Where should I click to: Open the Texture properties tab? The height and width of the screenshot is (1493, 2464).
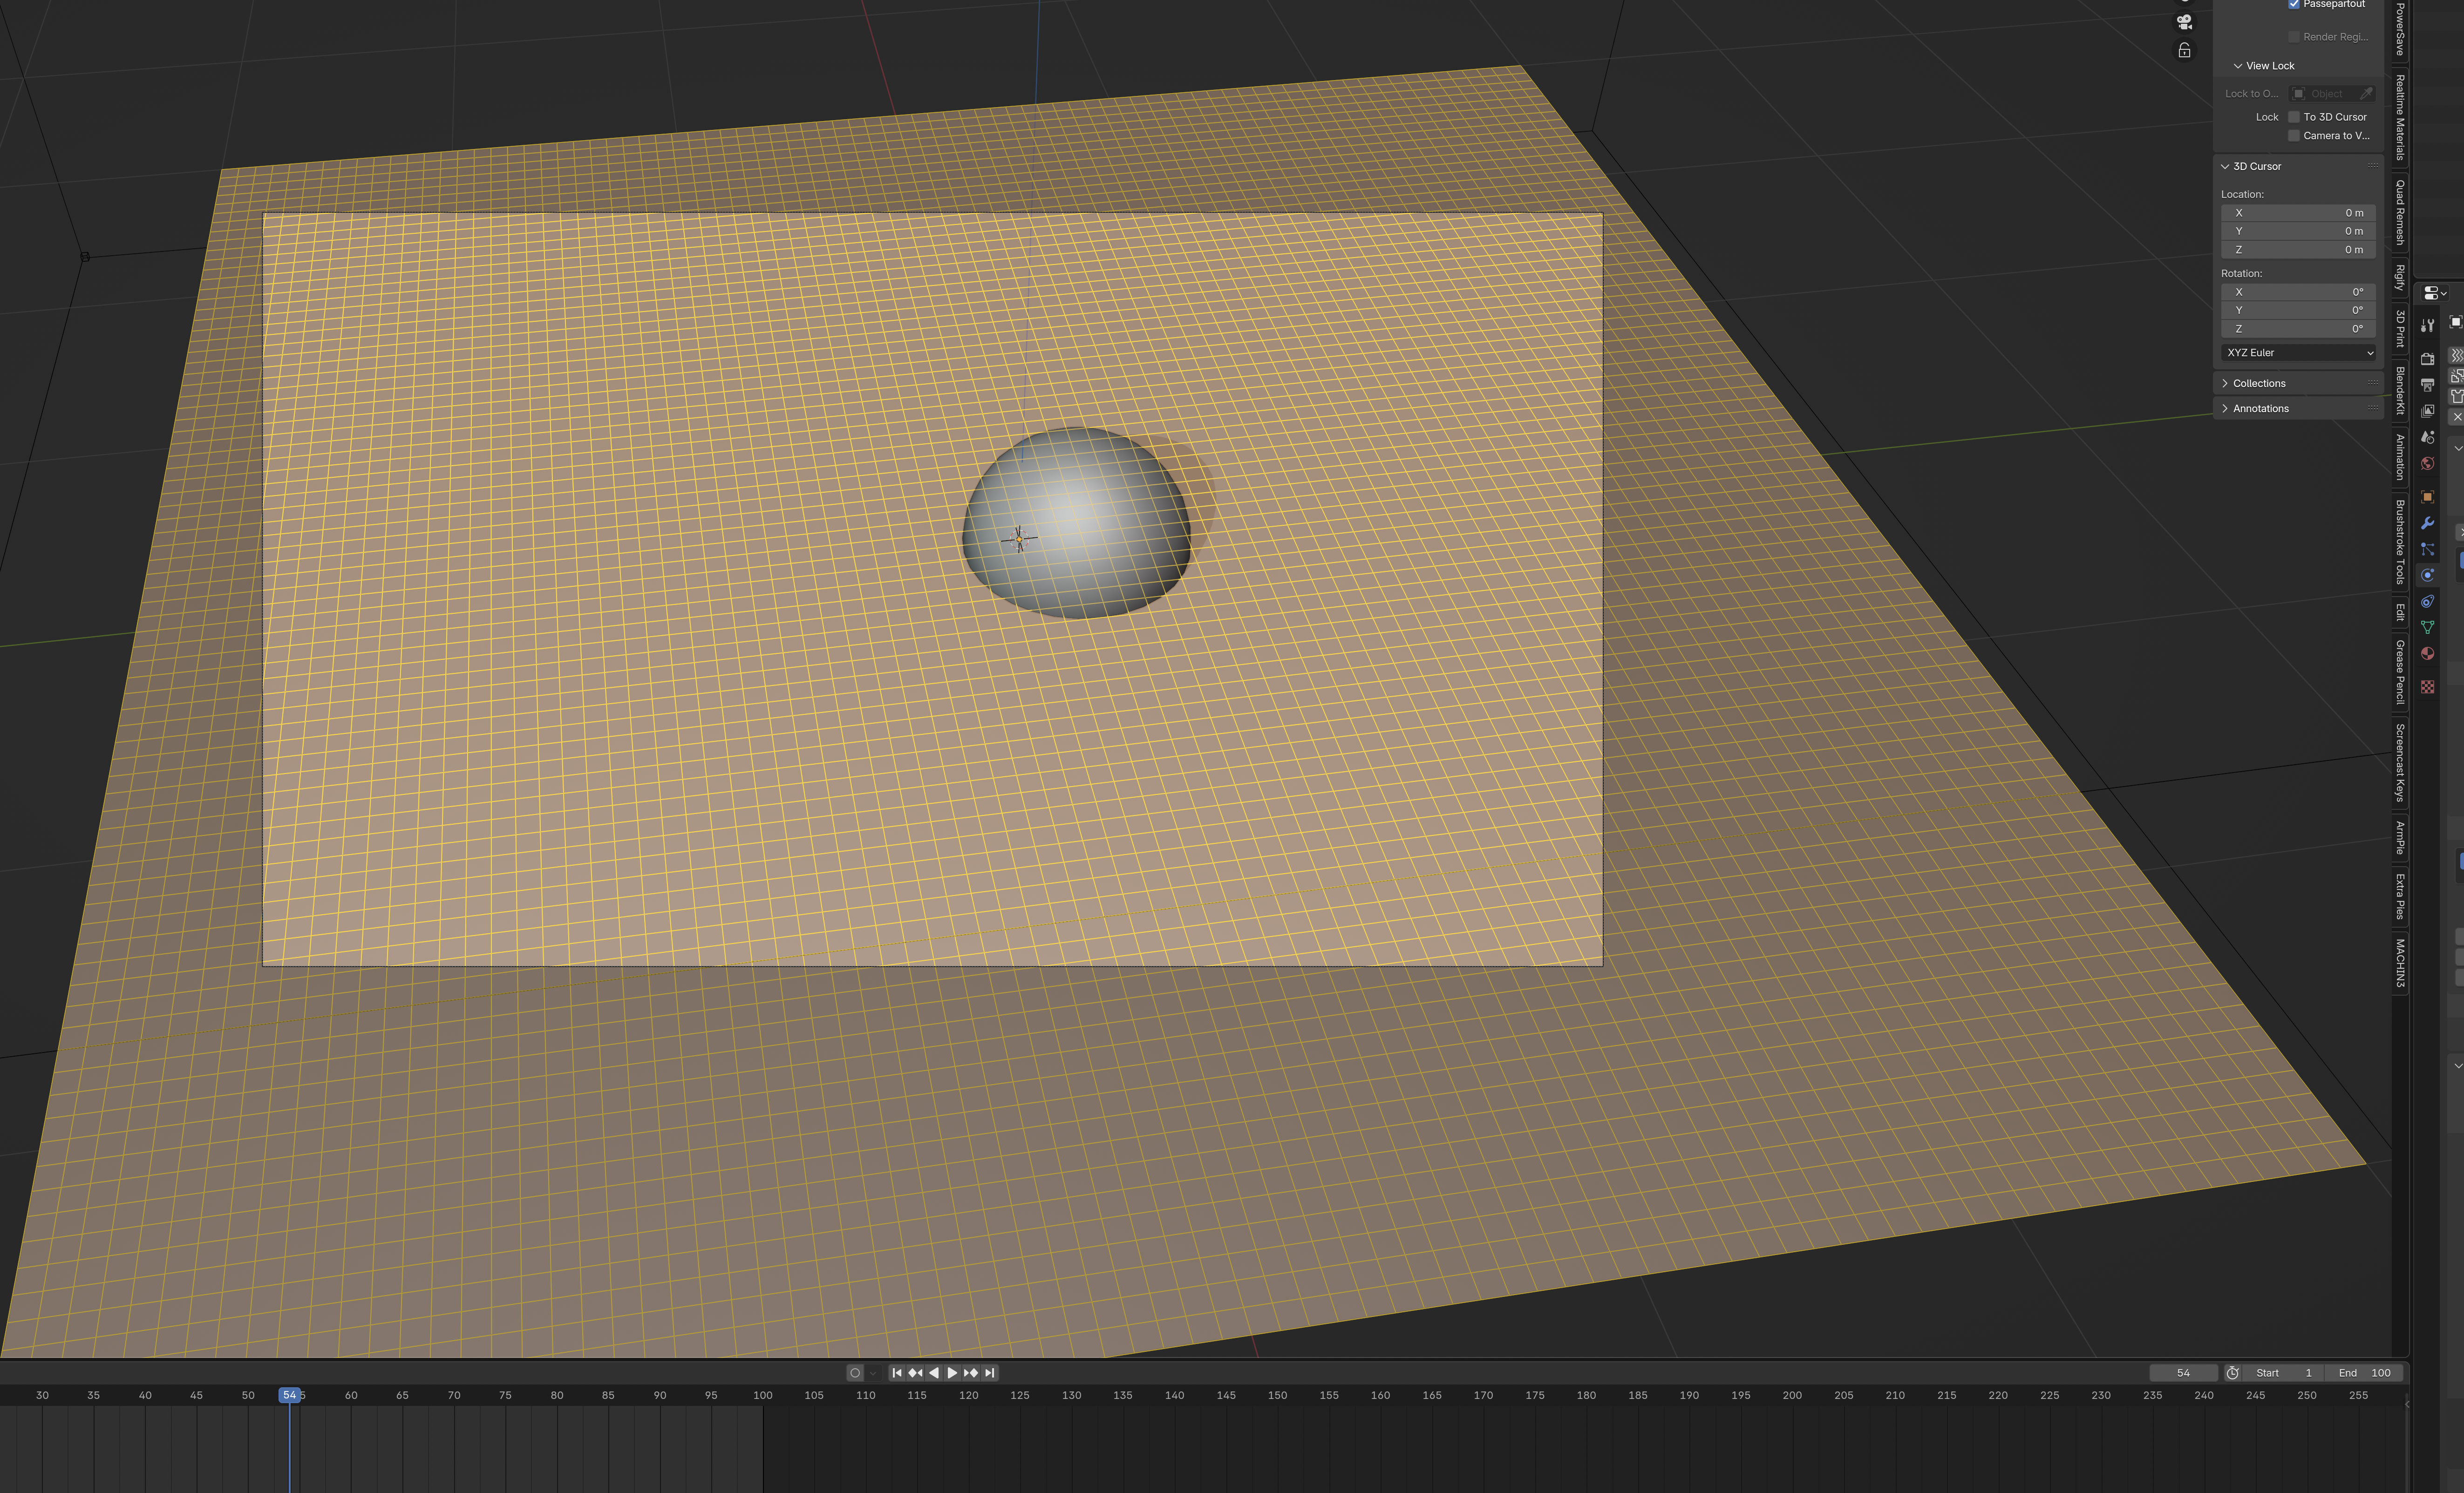(2427, 687)
